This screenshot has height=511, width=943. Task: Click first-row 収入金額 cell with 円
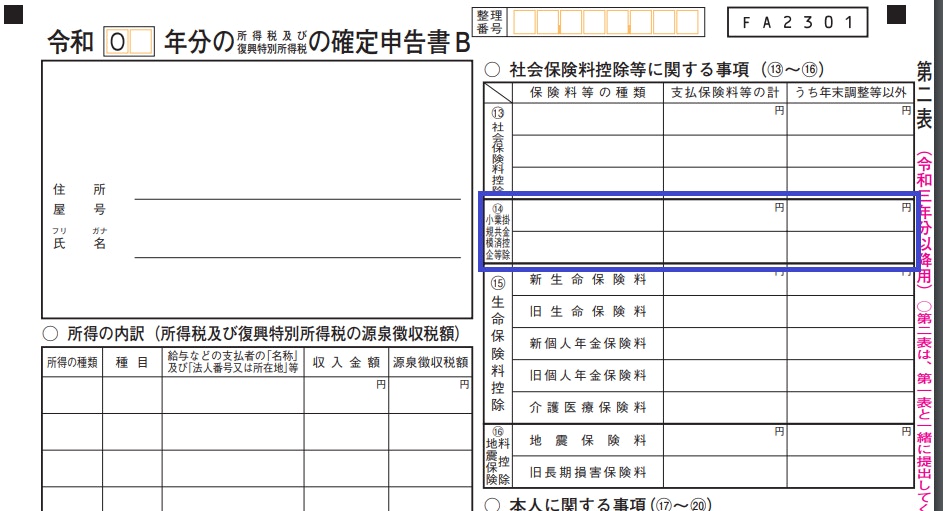346,396
